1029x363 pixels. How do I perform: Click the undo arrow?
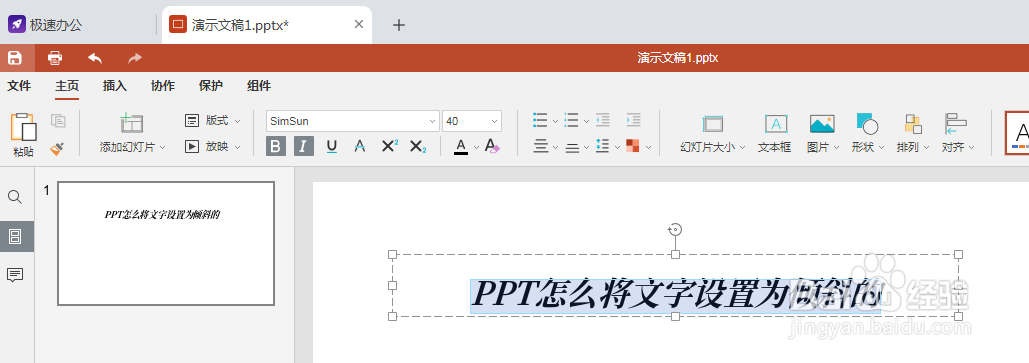[x=95, y=58]
